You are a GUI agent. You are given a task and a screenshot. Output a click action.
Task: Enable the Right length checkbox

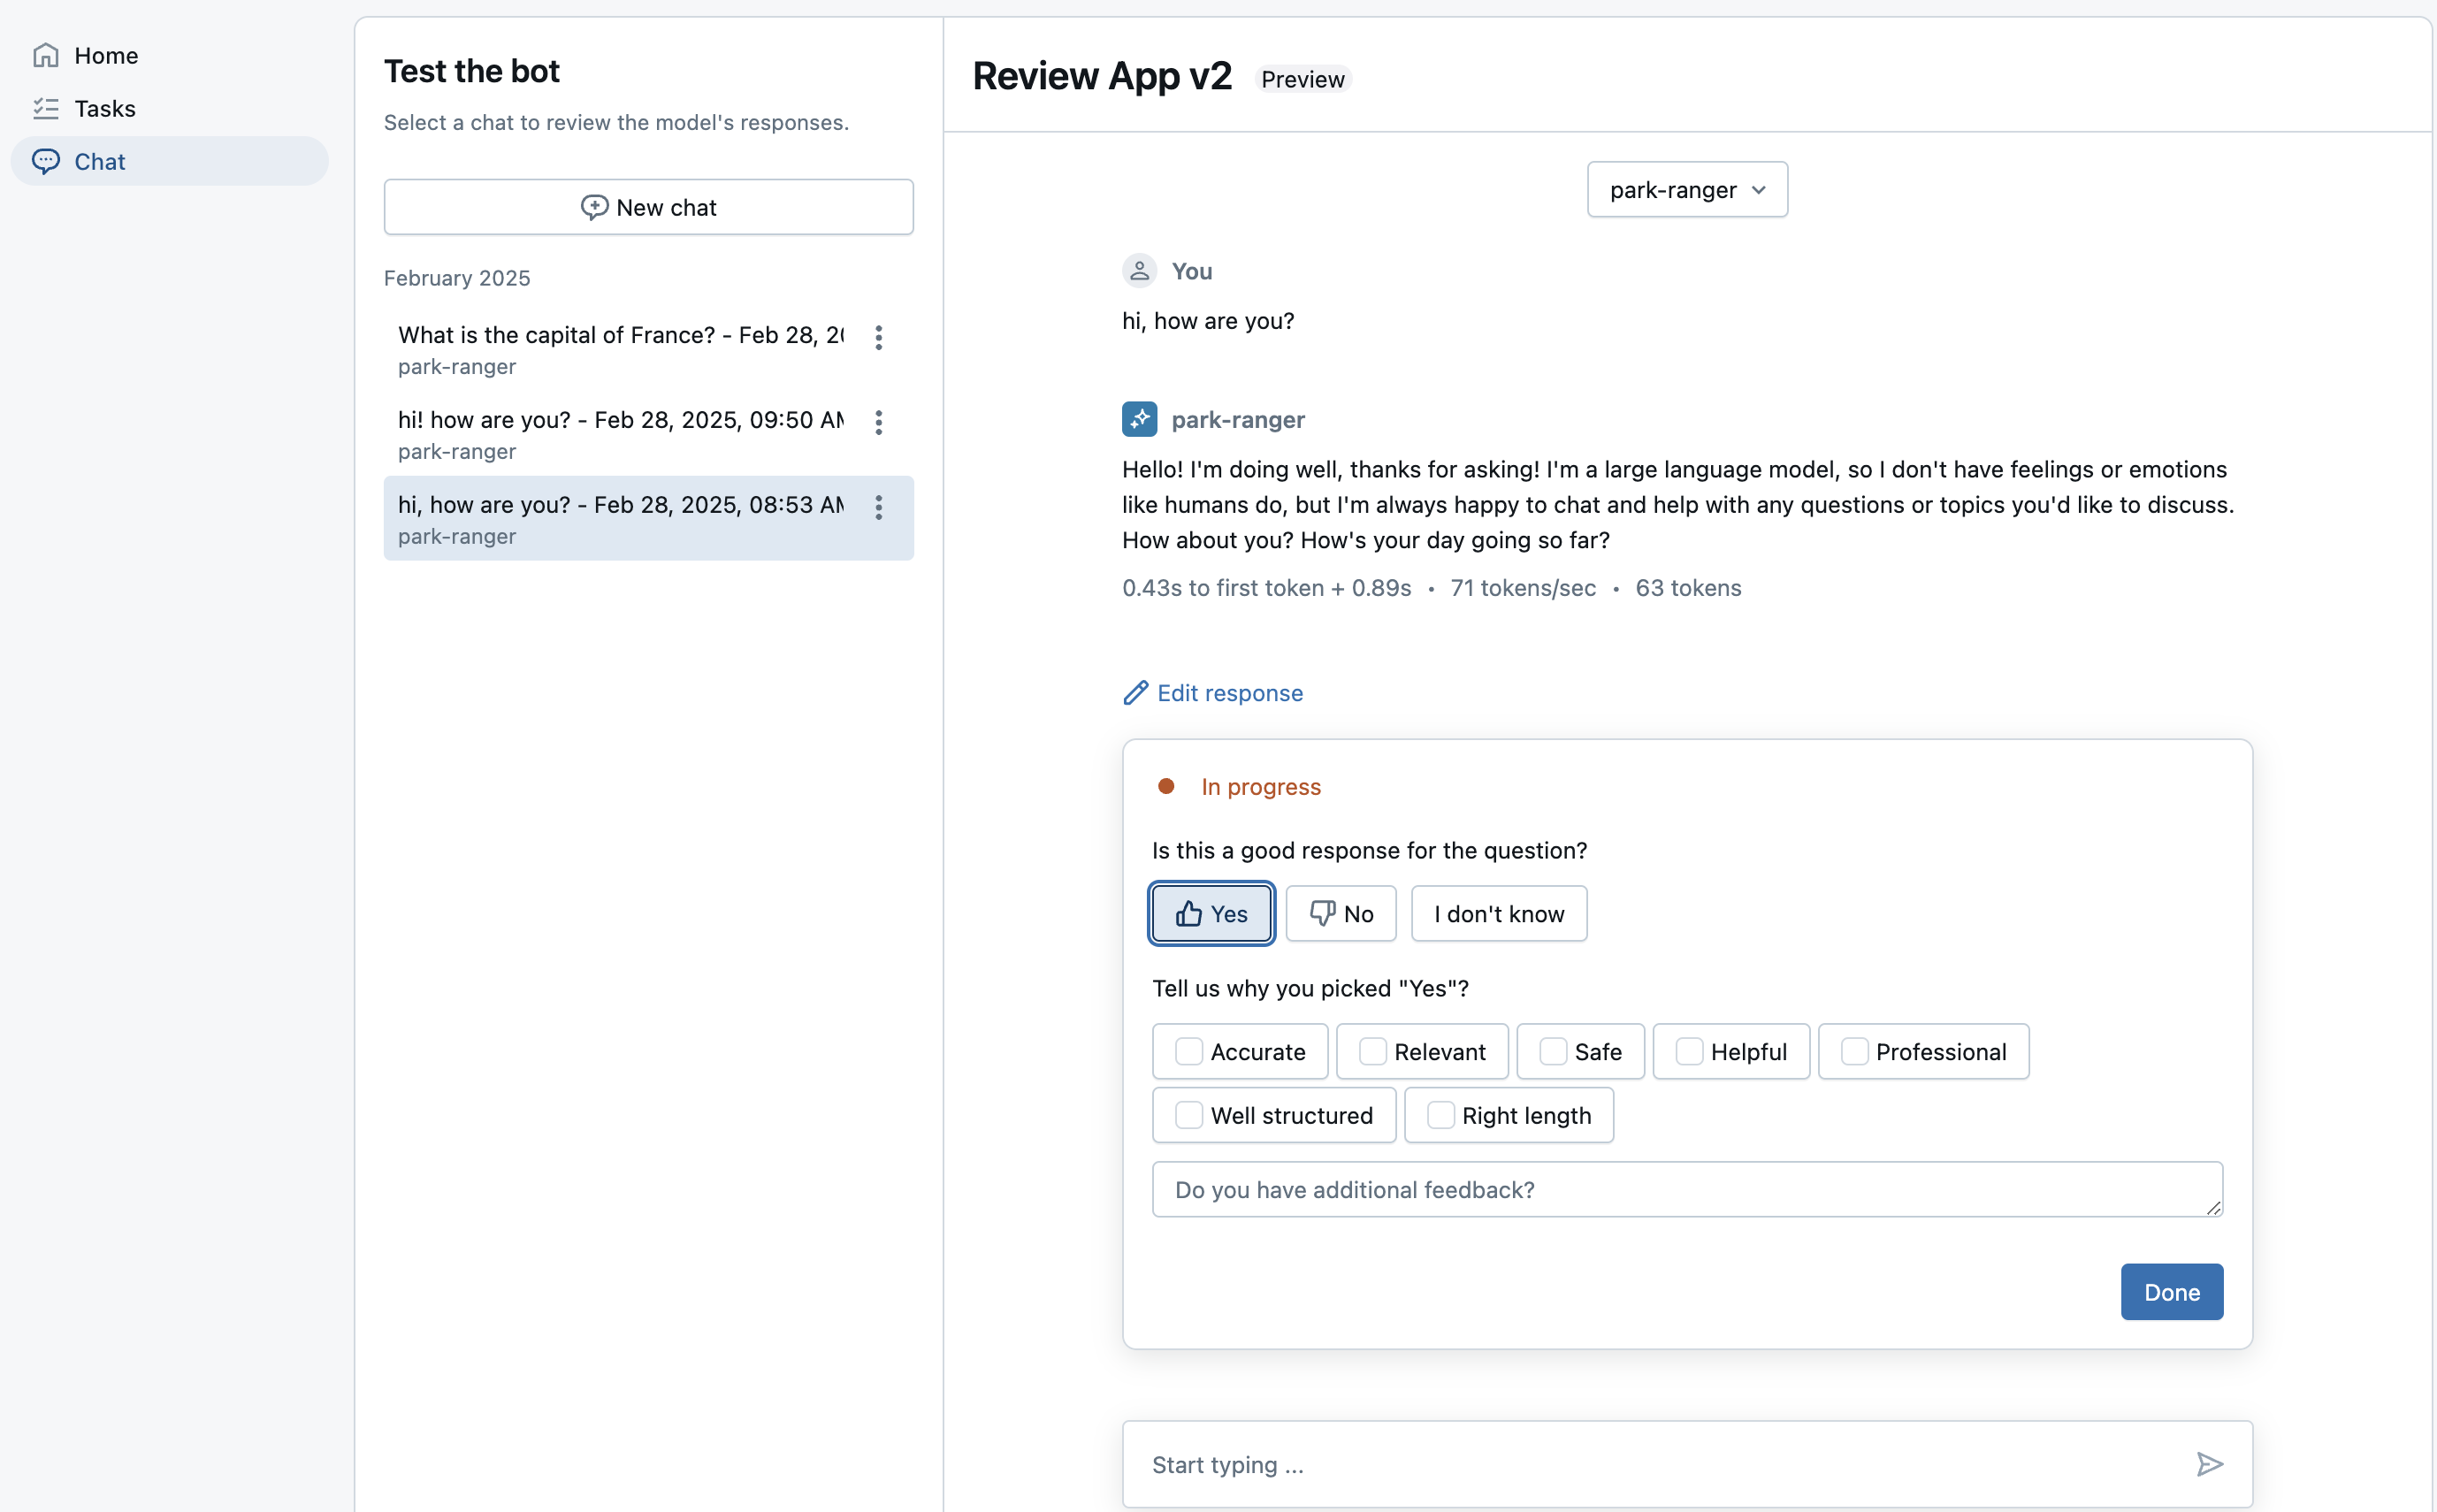[x=1440, y=1115]
